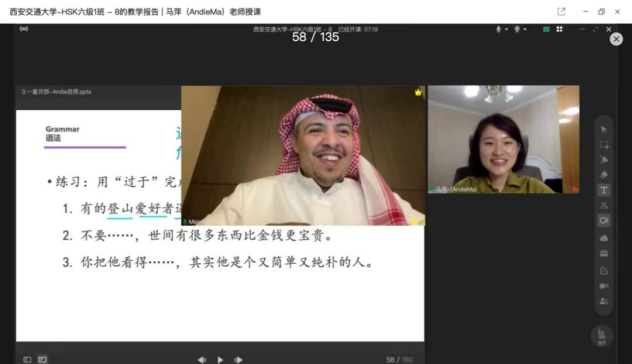This screenshot has height=364, width=632.
Task: Select the pointer arrow tool
Action: [x=603, y=129]
